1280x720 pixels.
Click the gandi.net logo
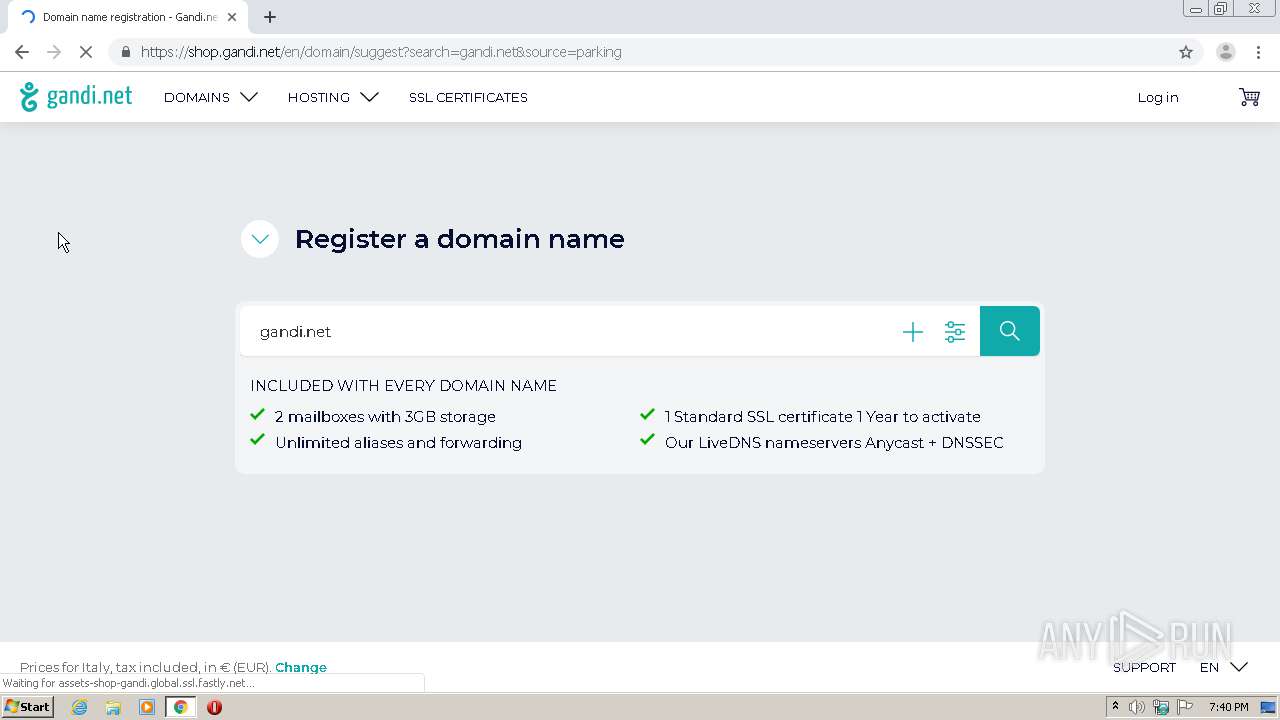click(x=76, y=97)
